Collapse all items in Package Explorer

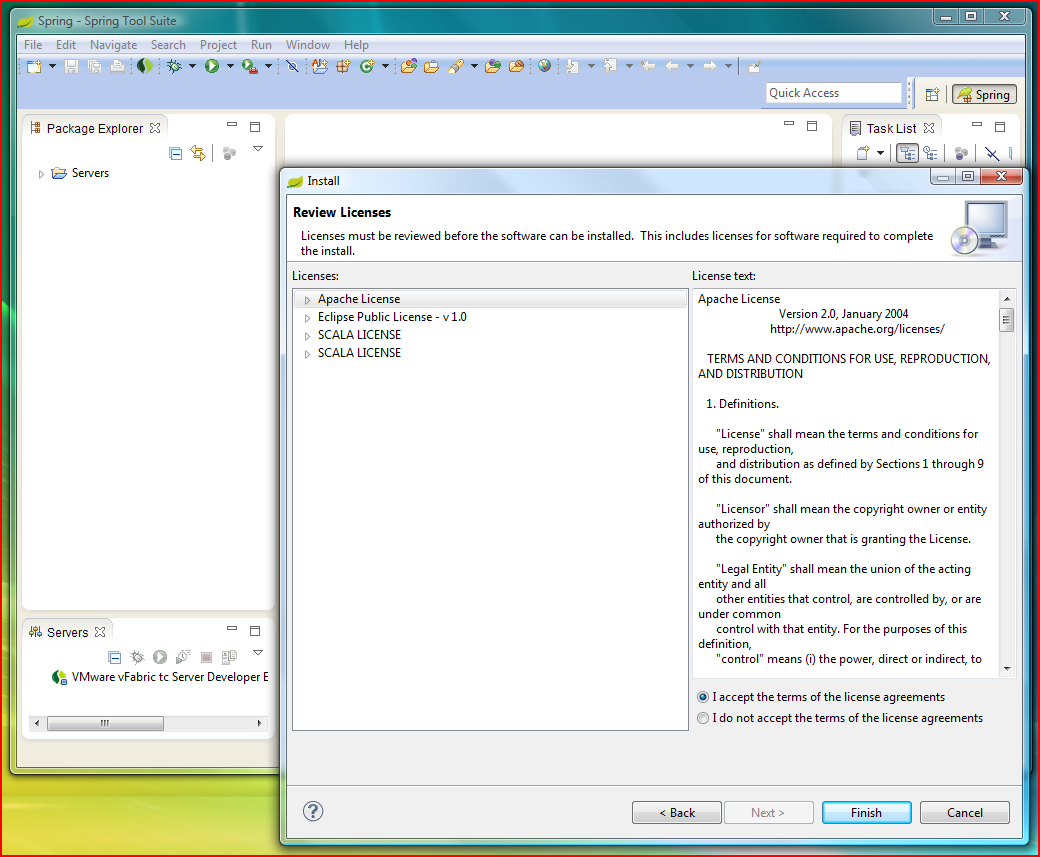point(175,152)
